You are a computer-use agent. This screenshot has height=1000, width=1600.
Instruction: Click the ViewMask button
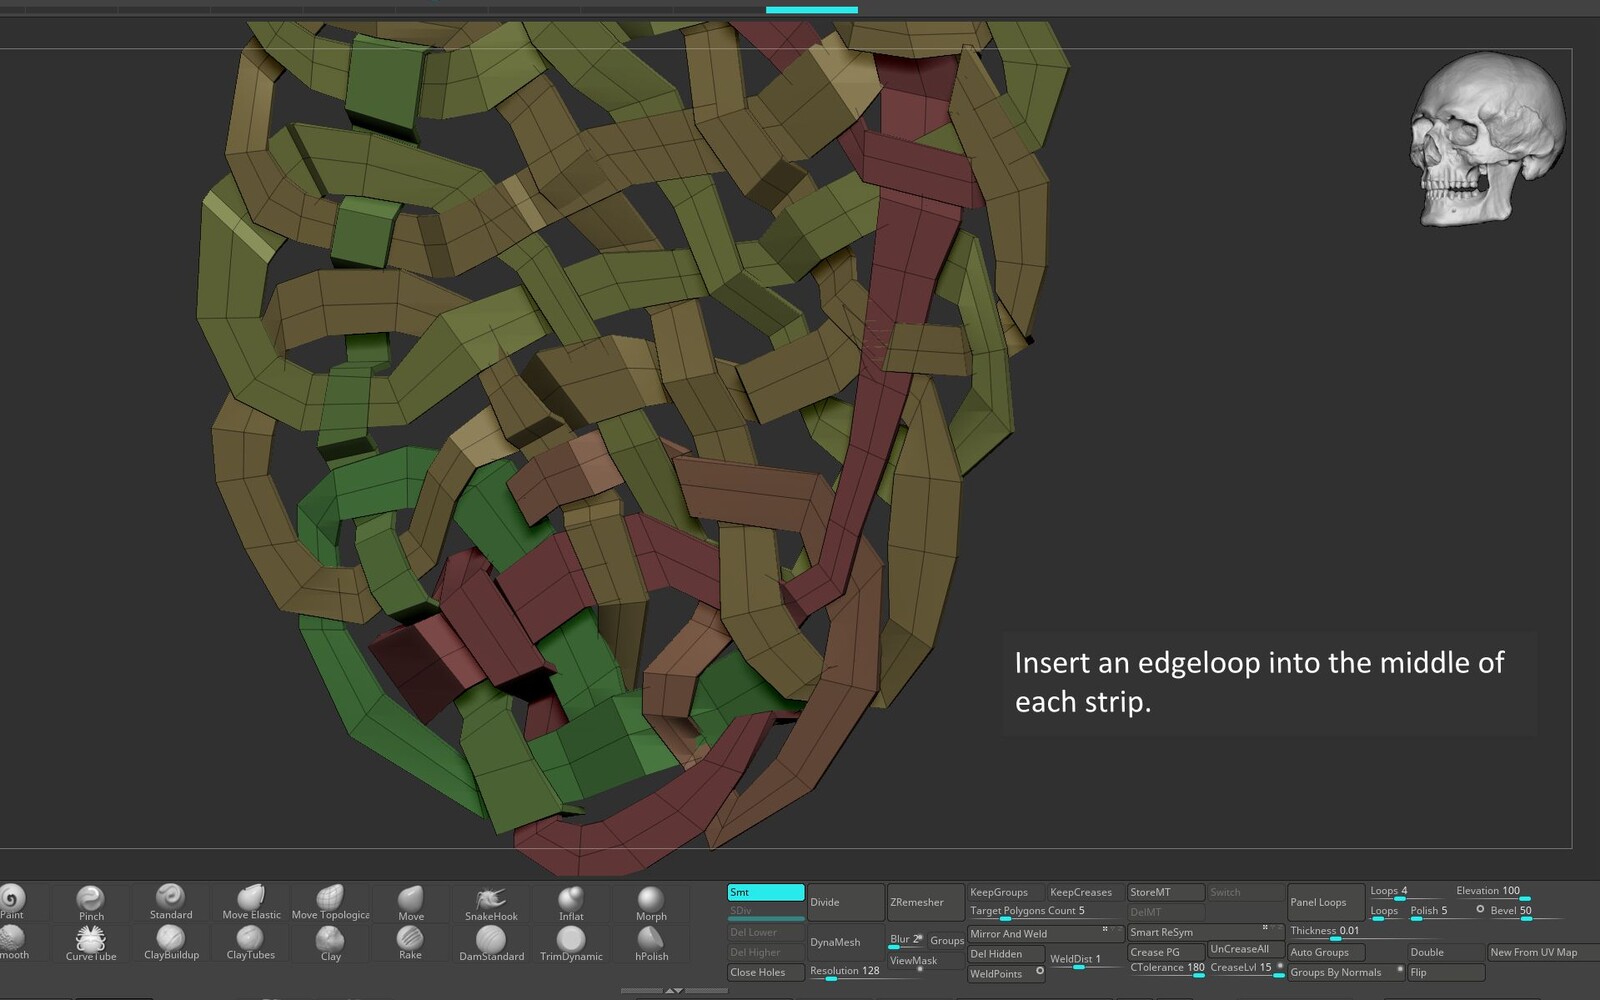pos(925,962)
